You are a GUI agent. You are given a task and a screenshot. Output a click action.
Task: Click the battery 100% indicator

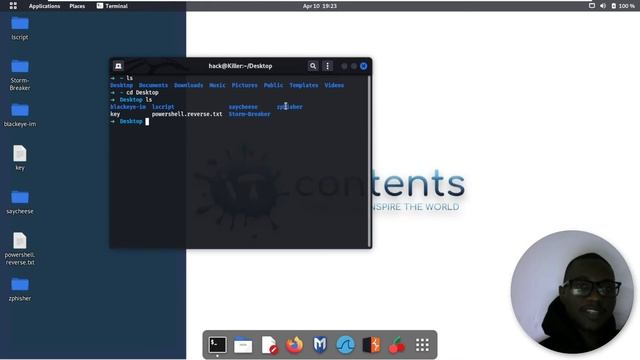coord(623,6)
